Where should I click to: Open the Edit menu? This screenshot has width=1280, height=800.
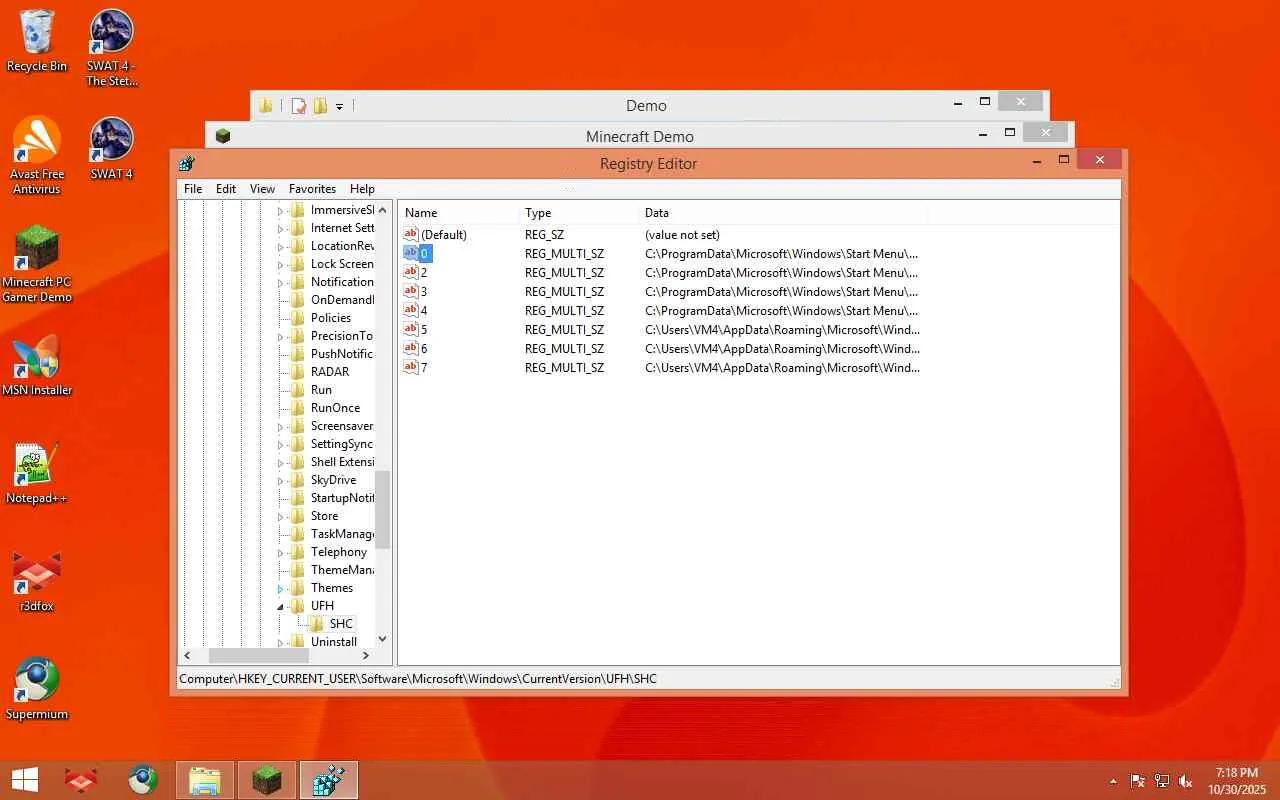point(226,189)
